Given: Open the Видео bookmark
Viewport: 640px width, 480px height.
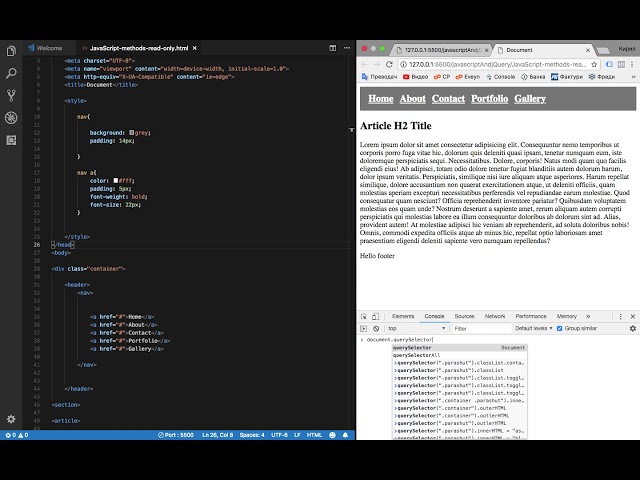Looking at the screenshot, I should pos(416,77).
